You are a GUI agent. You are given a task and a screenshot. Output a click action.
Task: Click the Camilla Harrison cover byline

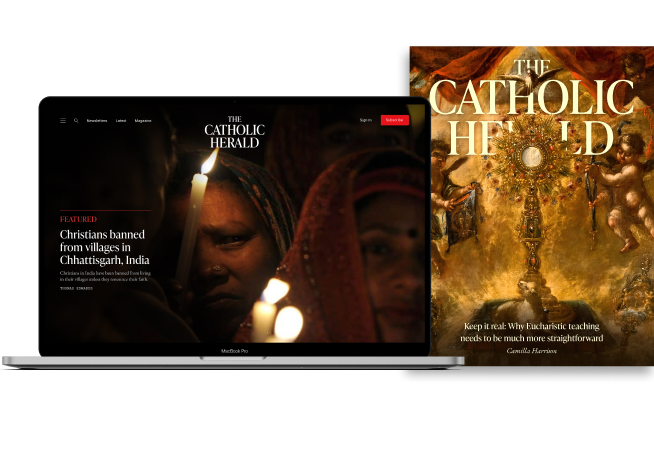[532, 351]
